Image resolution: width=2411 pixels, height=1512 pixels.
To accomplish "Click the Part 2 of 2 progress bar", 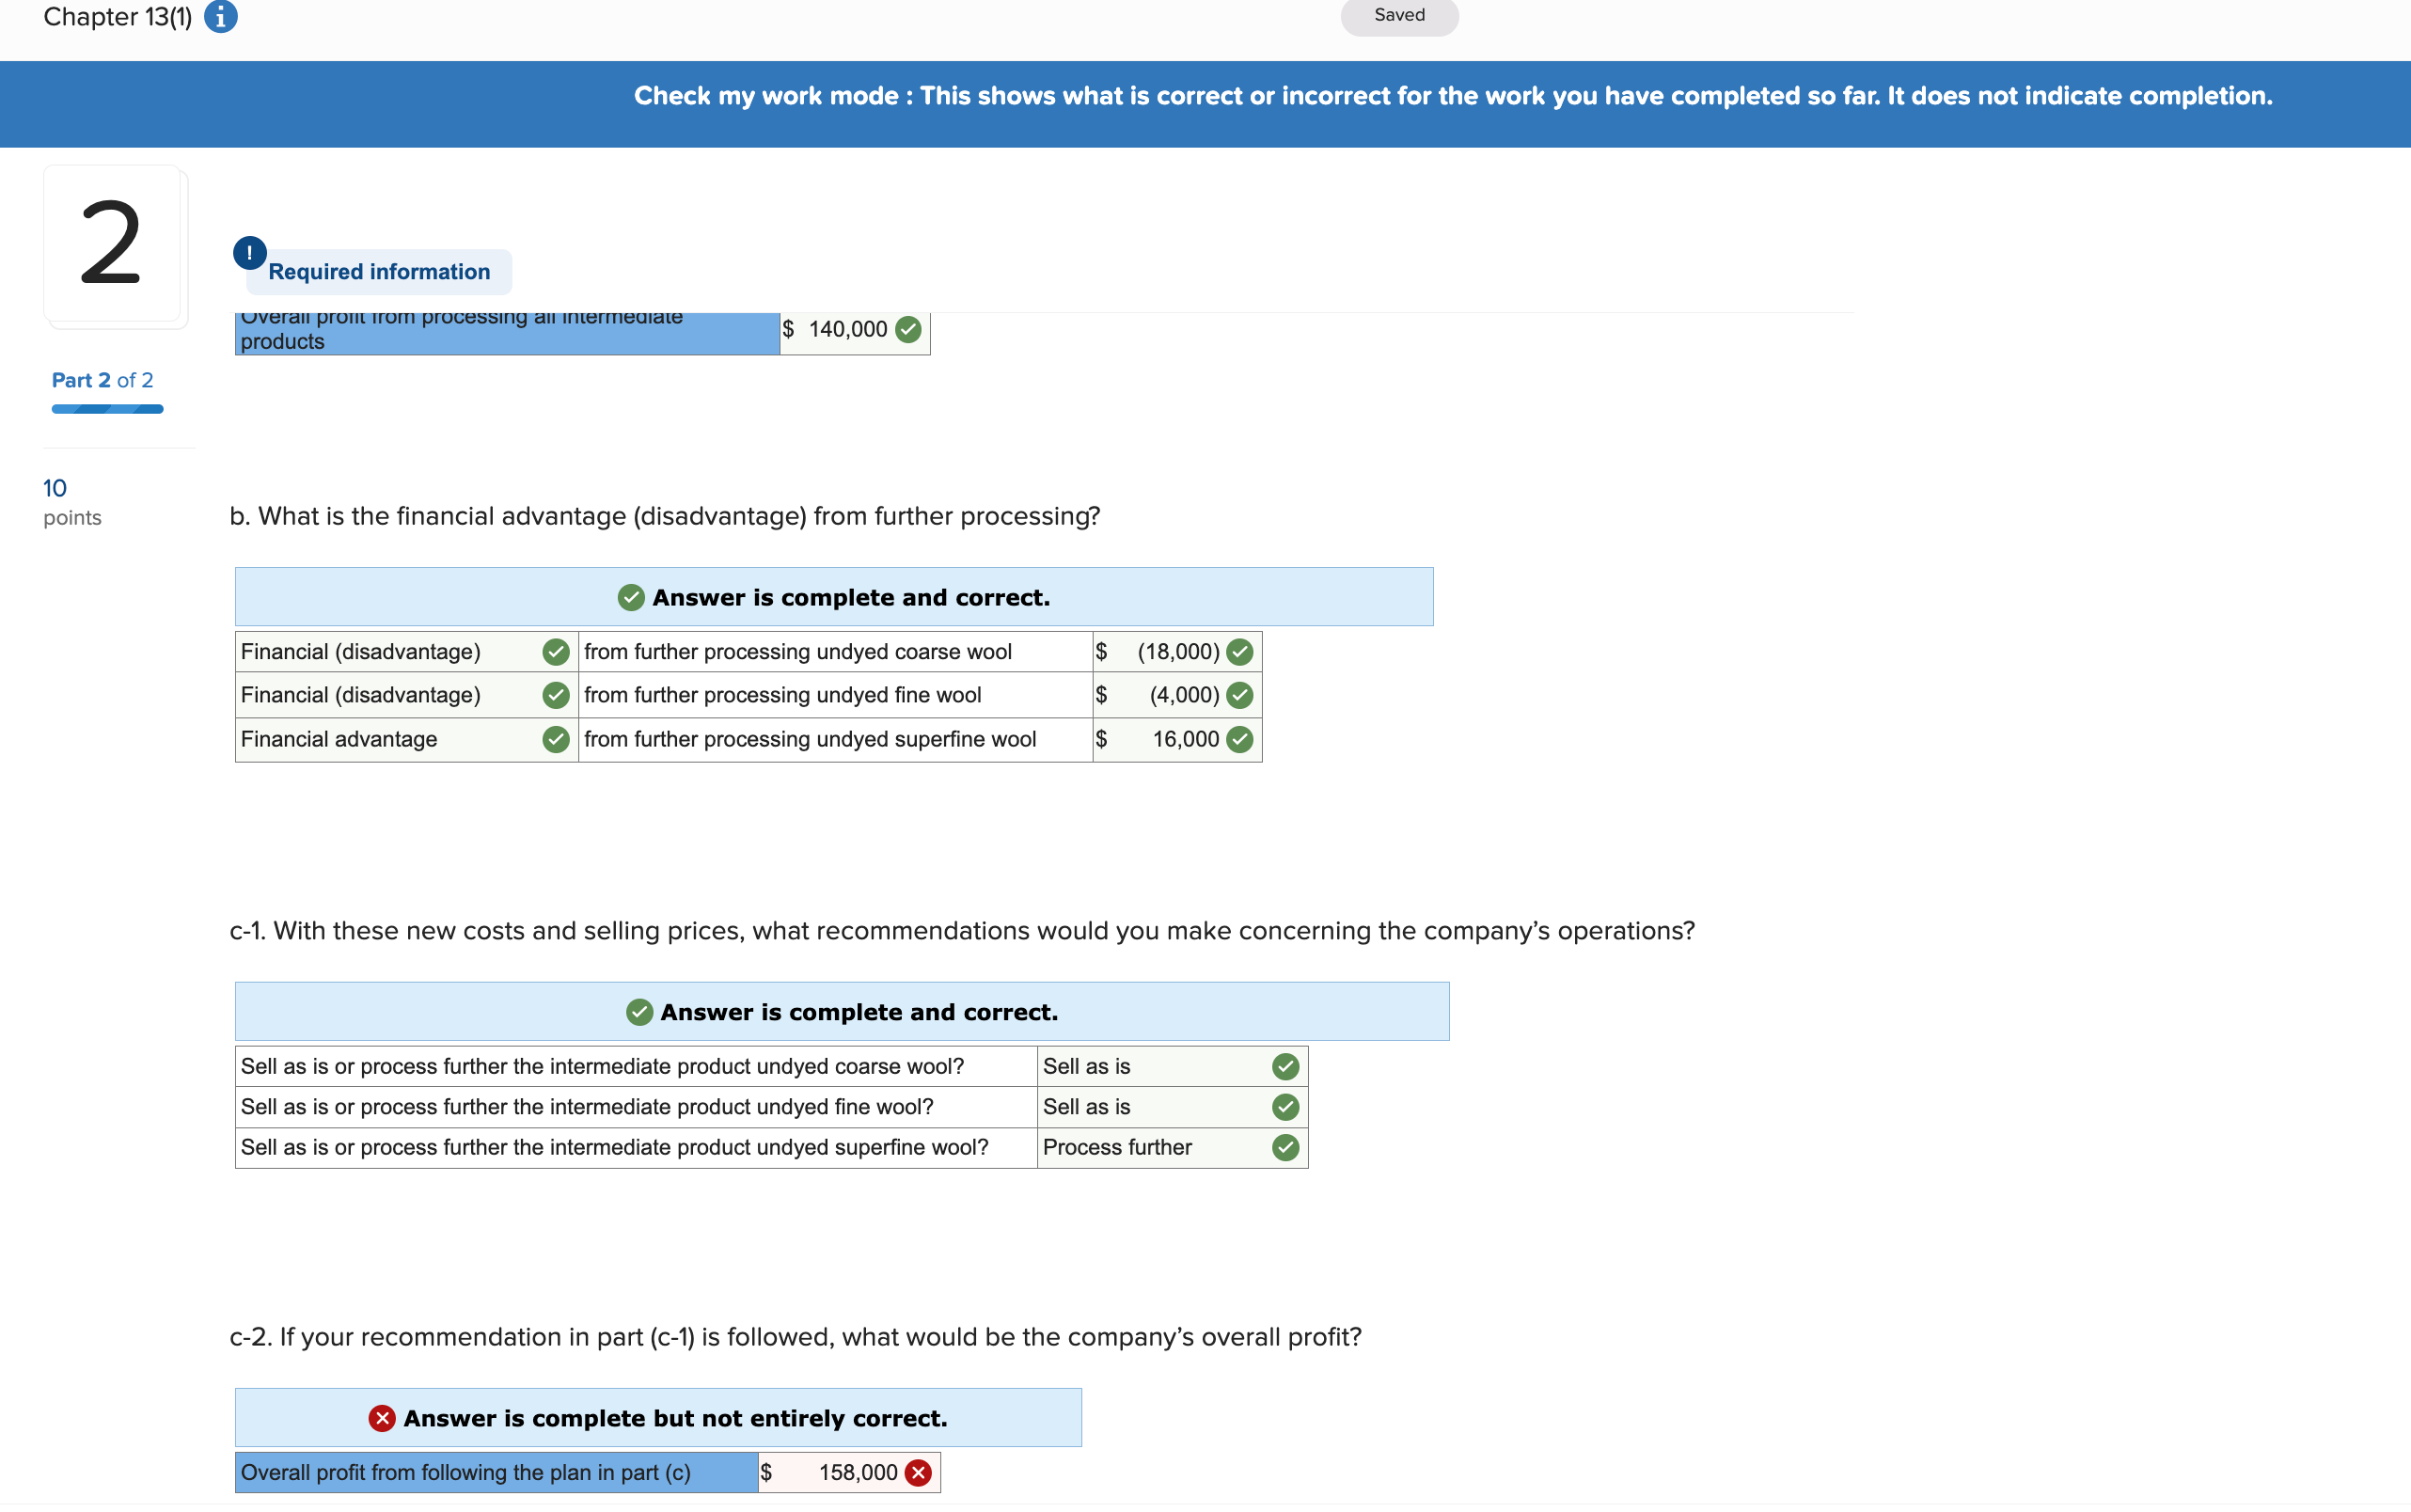I will coord(107,409).
